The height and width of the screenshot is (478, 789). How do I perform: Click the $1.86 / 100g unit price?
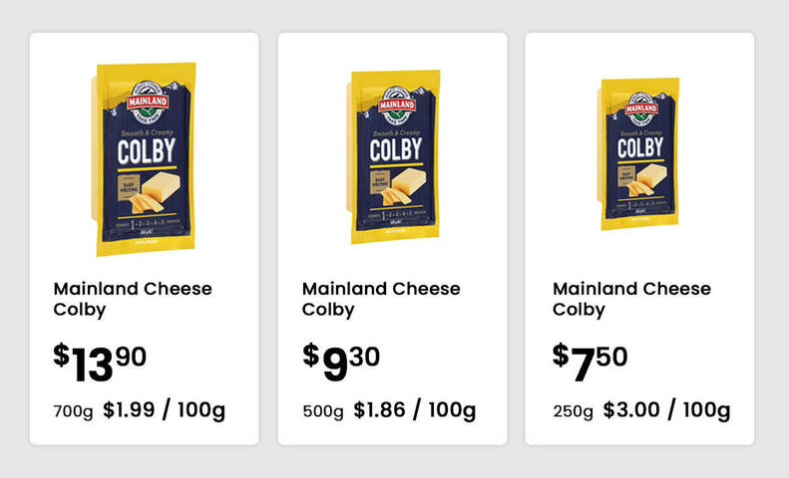[415, 410]
